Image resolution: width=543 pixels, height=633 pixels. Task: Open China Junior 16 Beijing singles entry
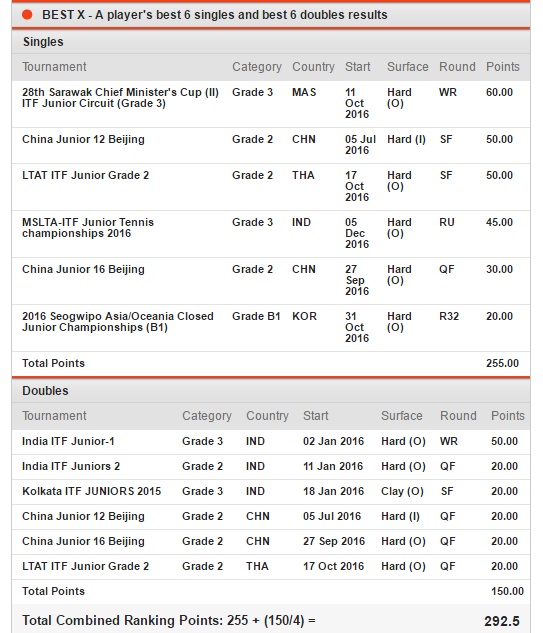(83, 269)
